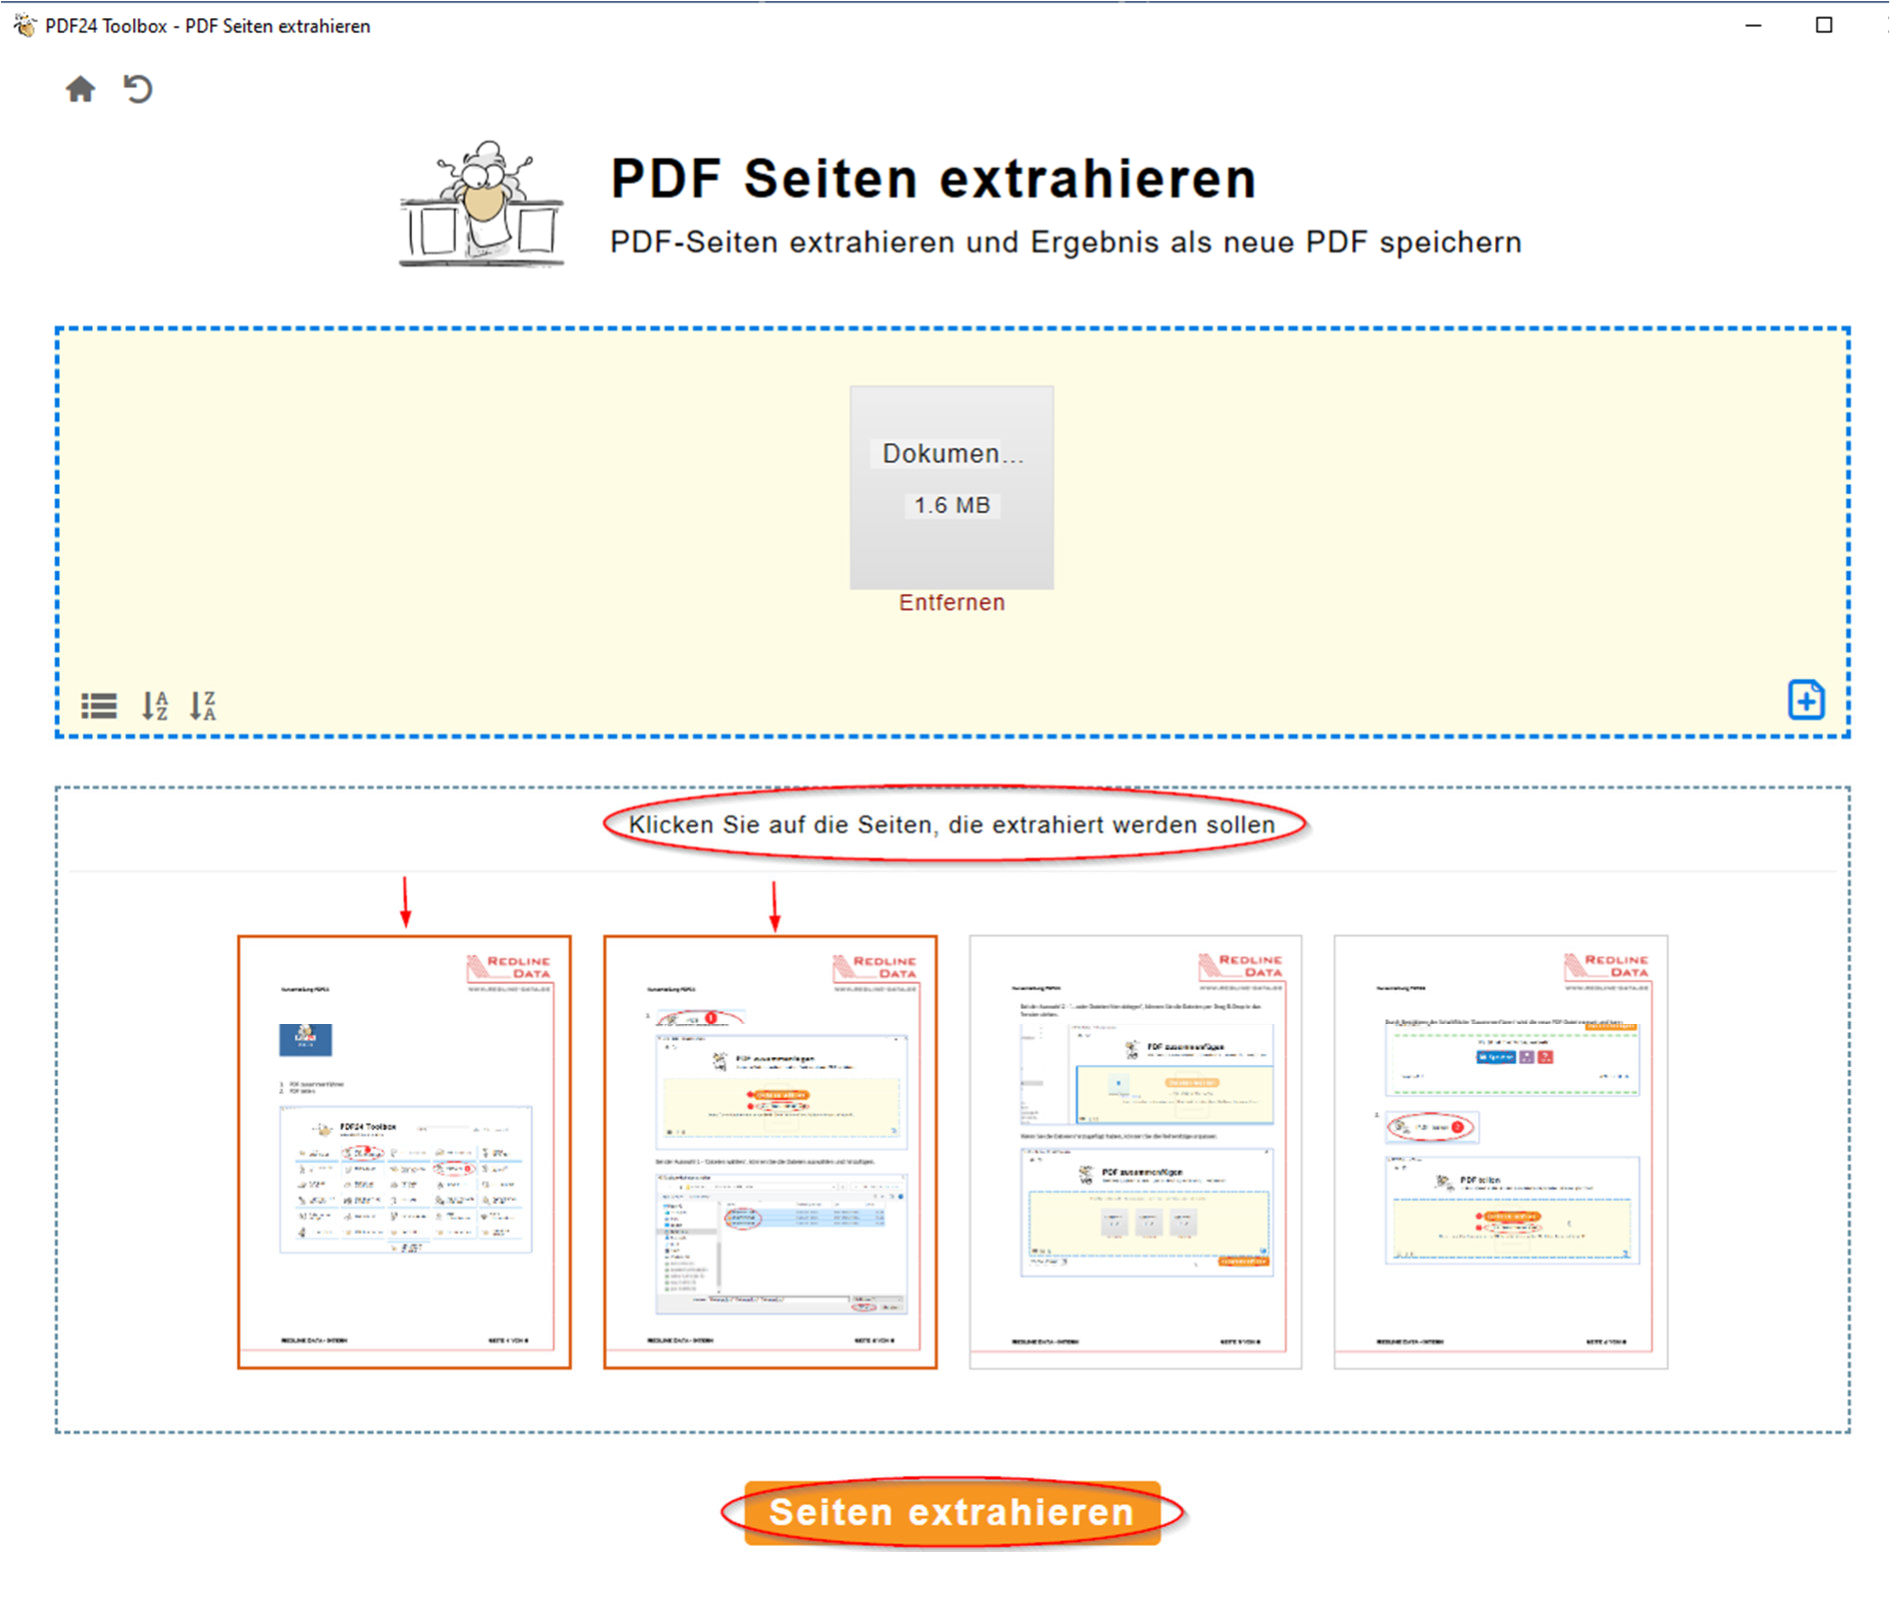The height and width of the screenshot is (1605, 1890).
Task: Switch the file area to list view
Action: tap(97, 705)
